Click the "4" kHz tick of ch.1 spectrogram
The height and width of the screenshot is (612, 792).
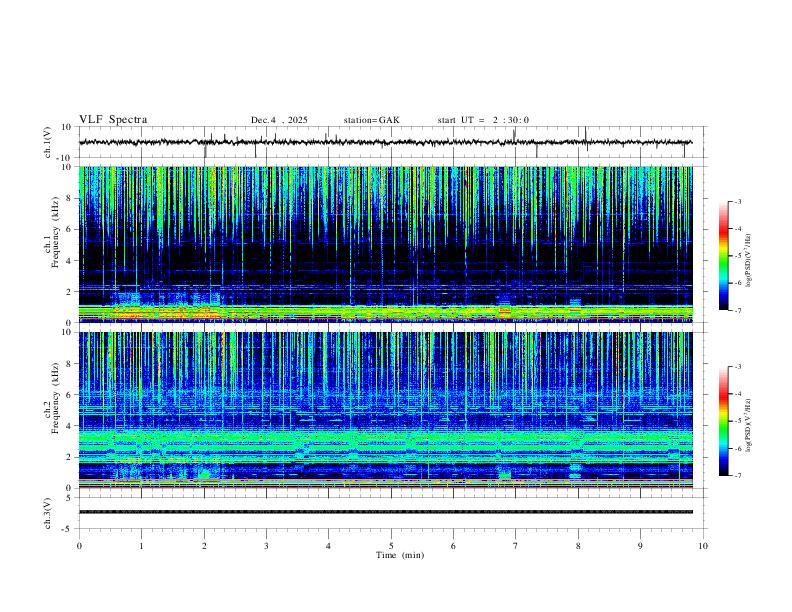point(69,261)
